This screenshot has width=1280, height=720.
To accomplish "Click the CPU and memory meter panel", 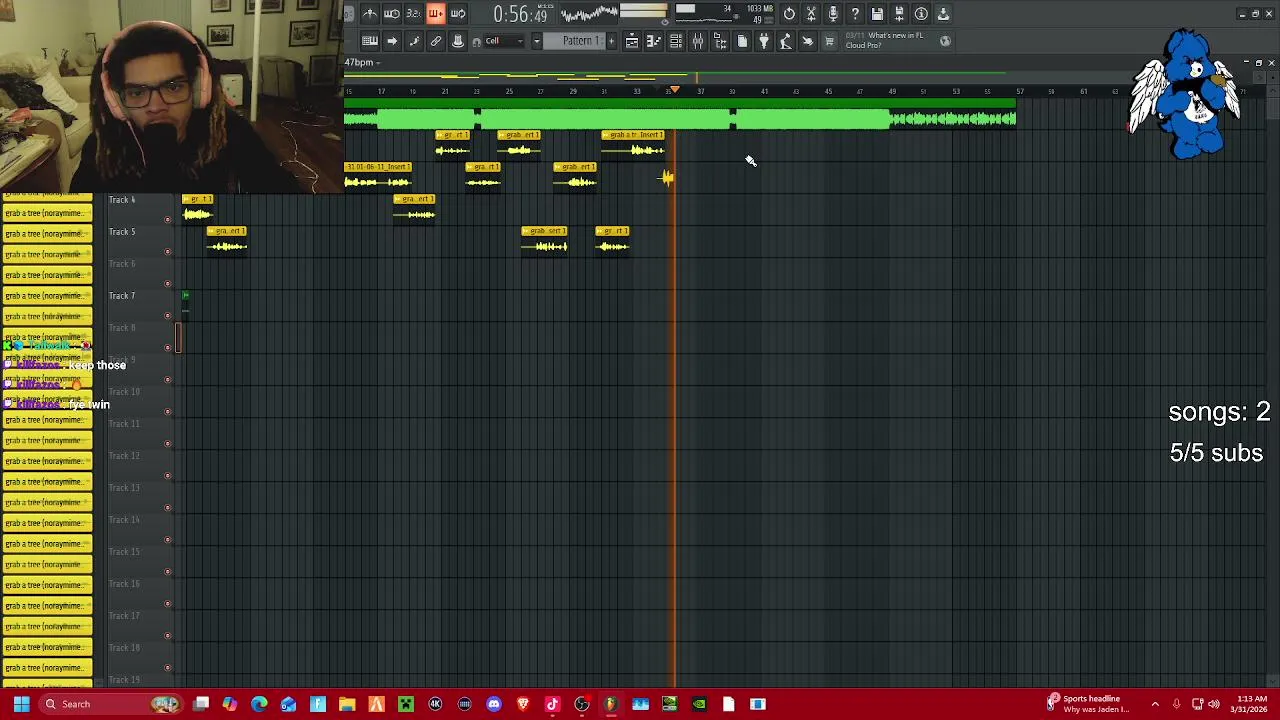I will click(x=724, y=14).
